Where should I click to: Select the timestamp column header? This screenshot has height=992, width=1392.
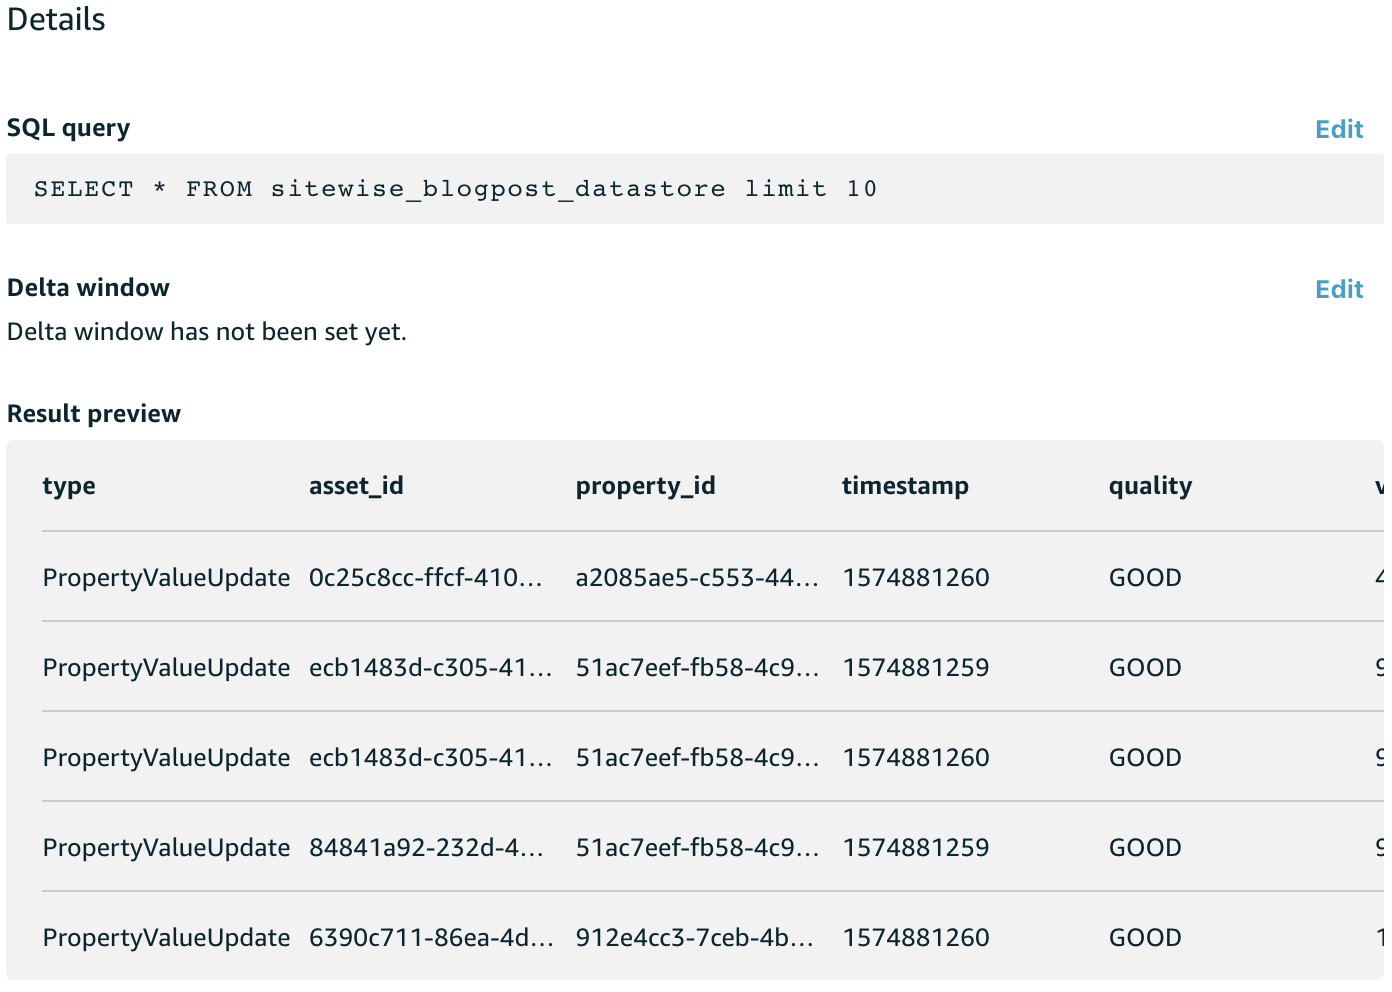[905, 486]
